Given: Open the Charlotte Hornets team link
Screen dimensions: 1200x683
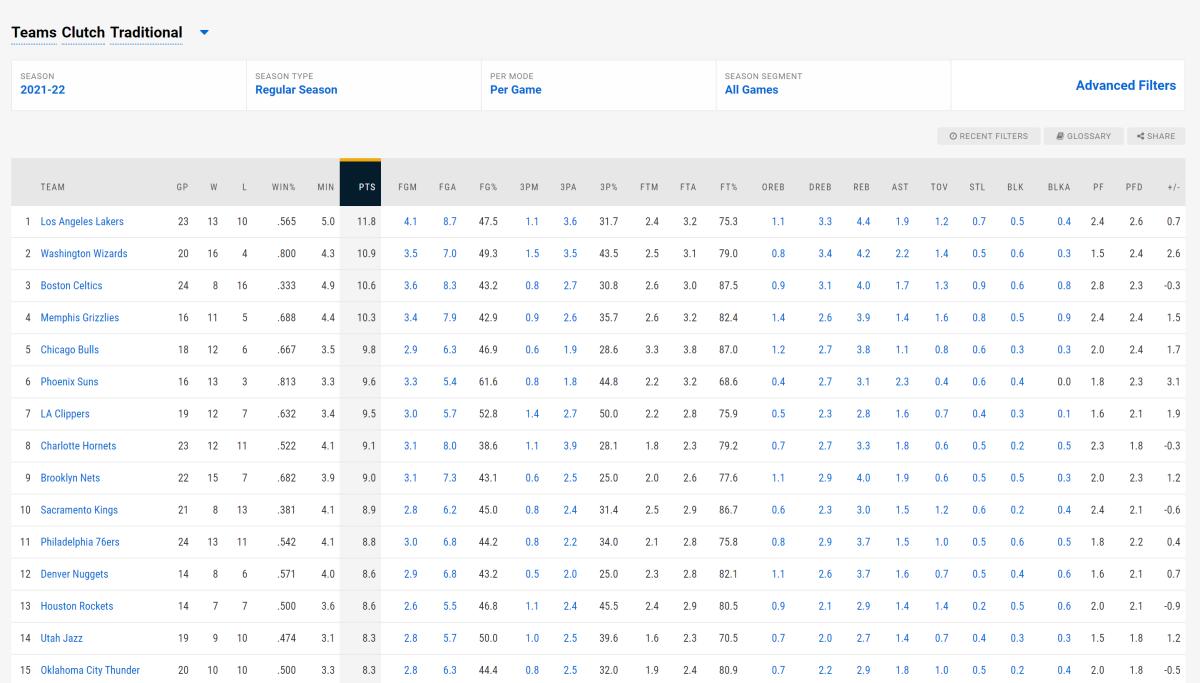Looking at the screenshot, I should point(78,446).
